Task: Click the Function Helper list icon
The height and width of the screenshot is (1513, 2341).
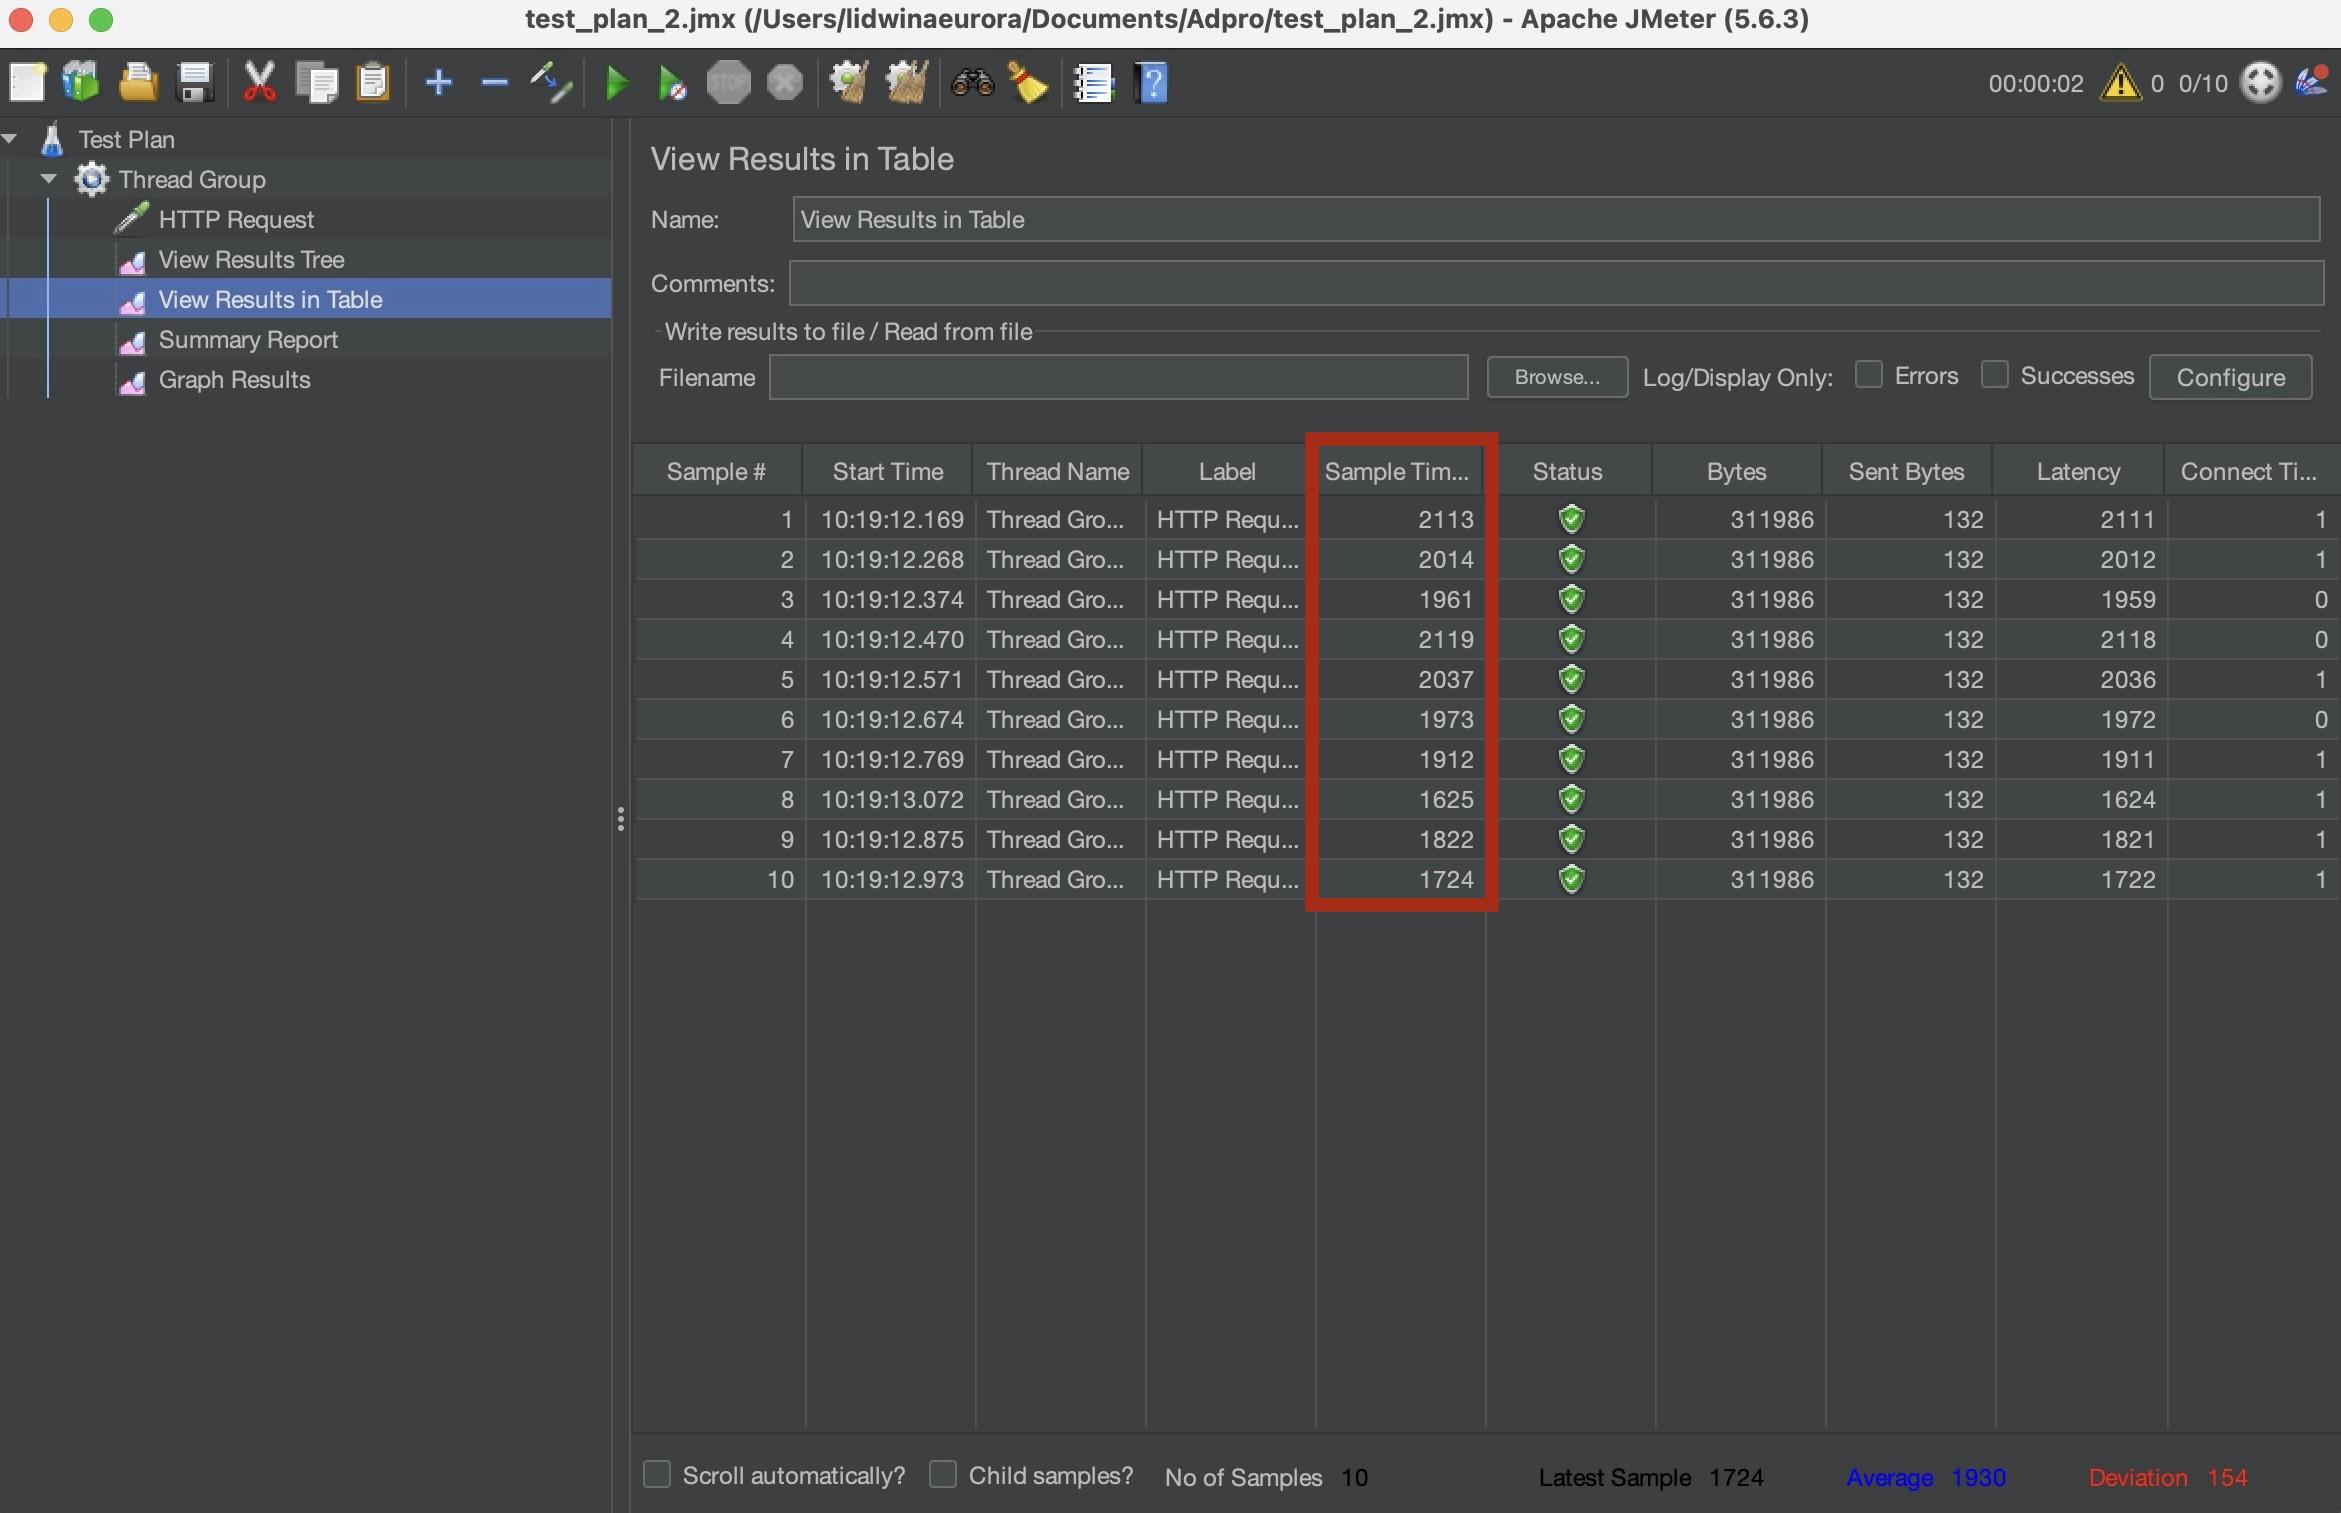Action: pyautogui.click(x=1093, y=83)
